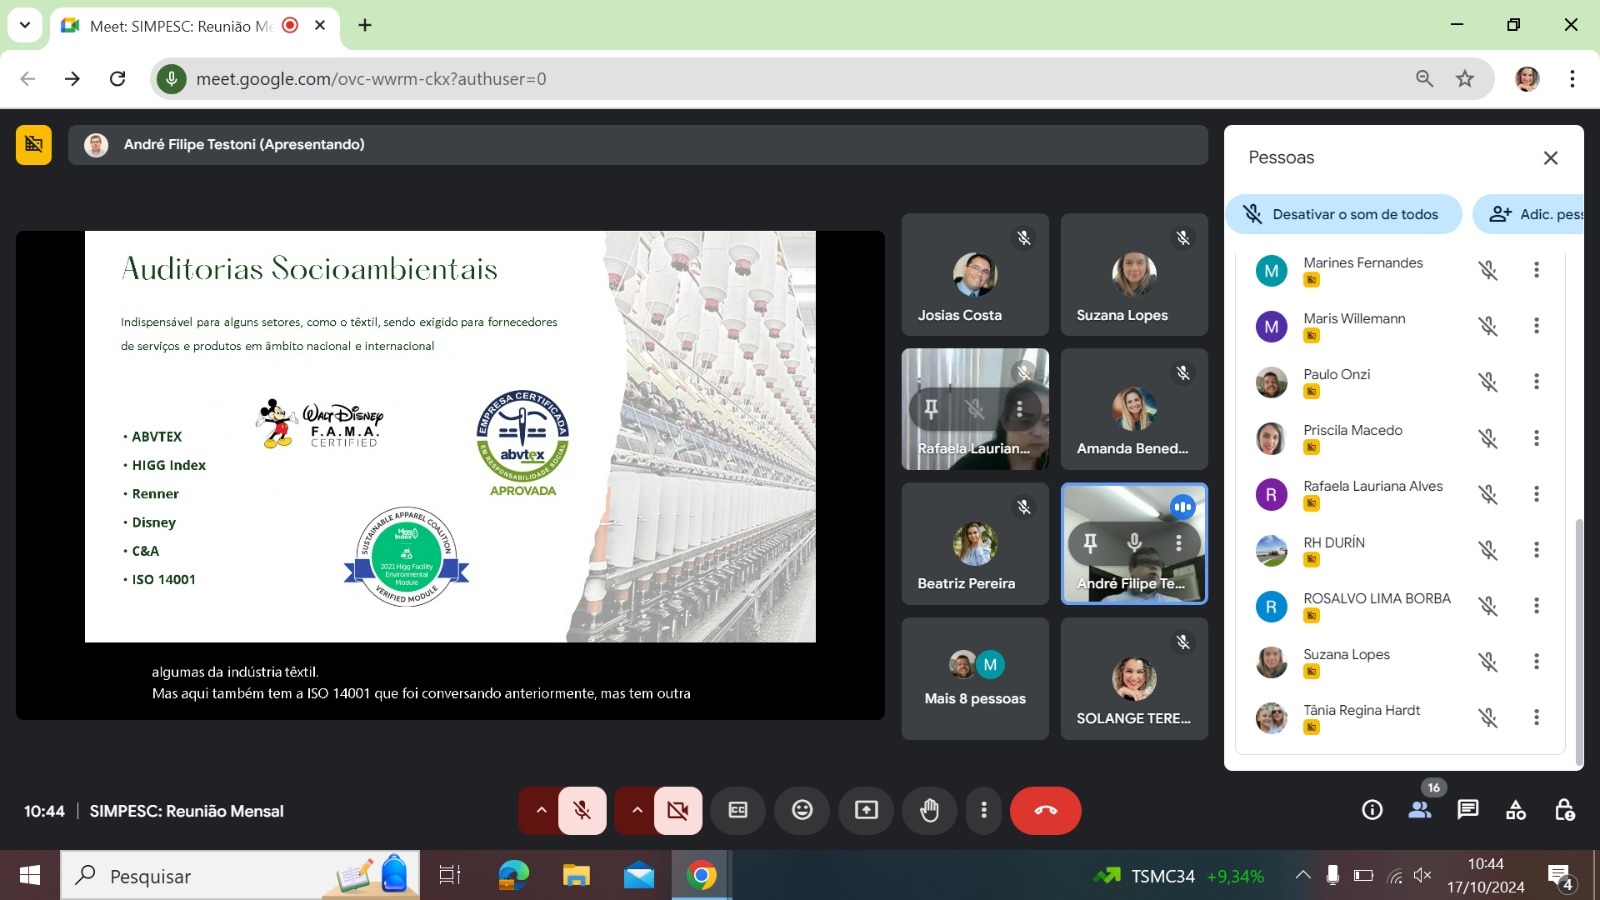Pin André Filipe Testoni's video tile
This screenshot has width=1600, height=900.
(1090, 543)
